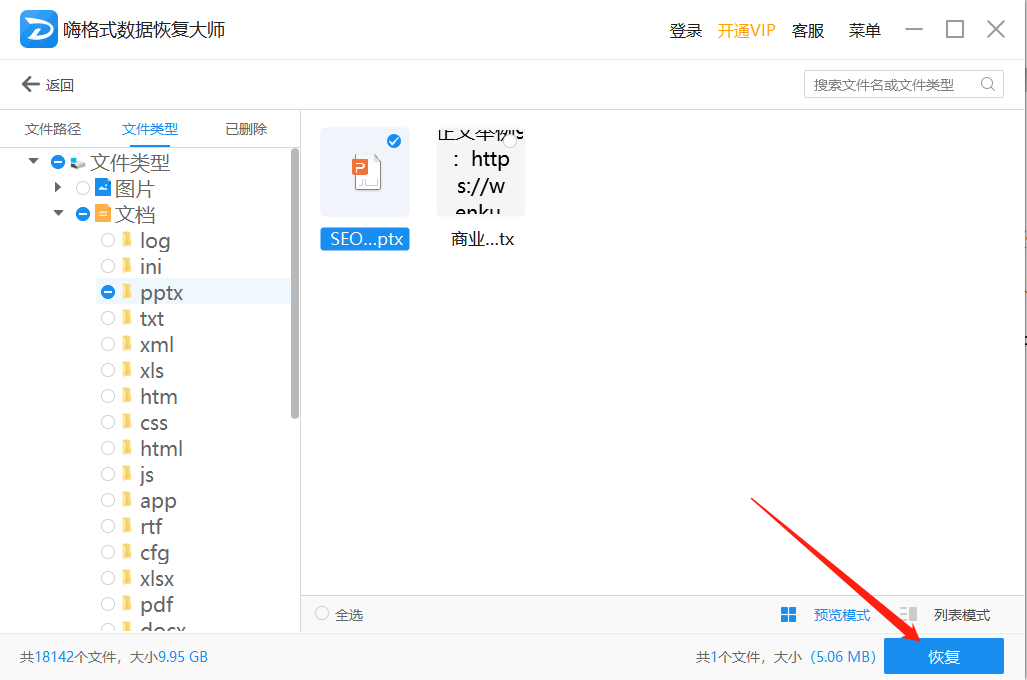1027x680 pixels.
Task: Select the xls type radio
Action: (108, 369)
